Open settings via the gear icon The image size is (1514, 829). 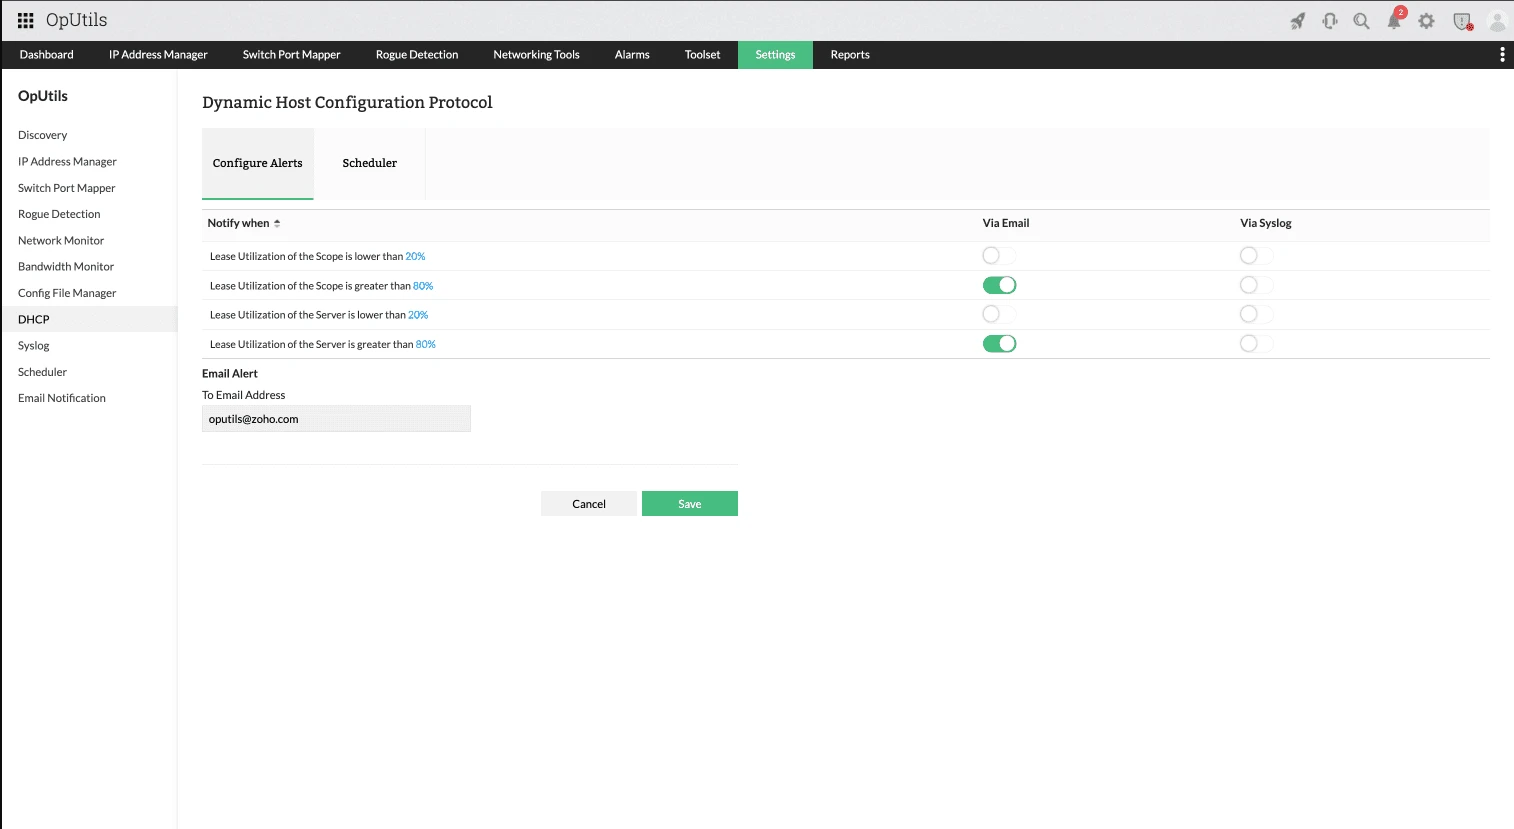tap(1427, 20)
